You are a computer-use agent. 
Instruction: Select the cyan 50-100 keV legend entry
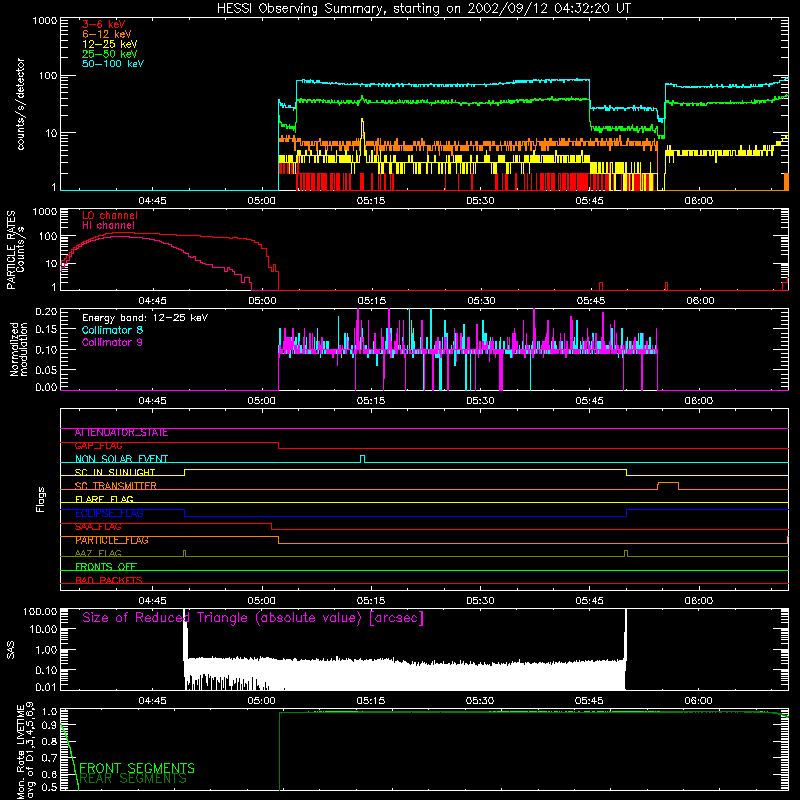[113, 64]
